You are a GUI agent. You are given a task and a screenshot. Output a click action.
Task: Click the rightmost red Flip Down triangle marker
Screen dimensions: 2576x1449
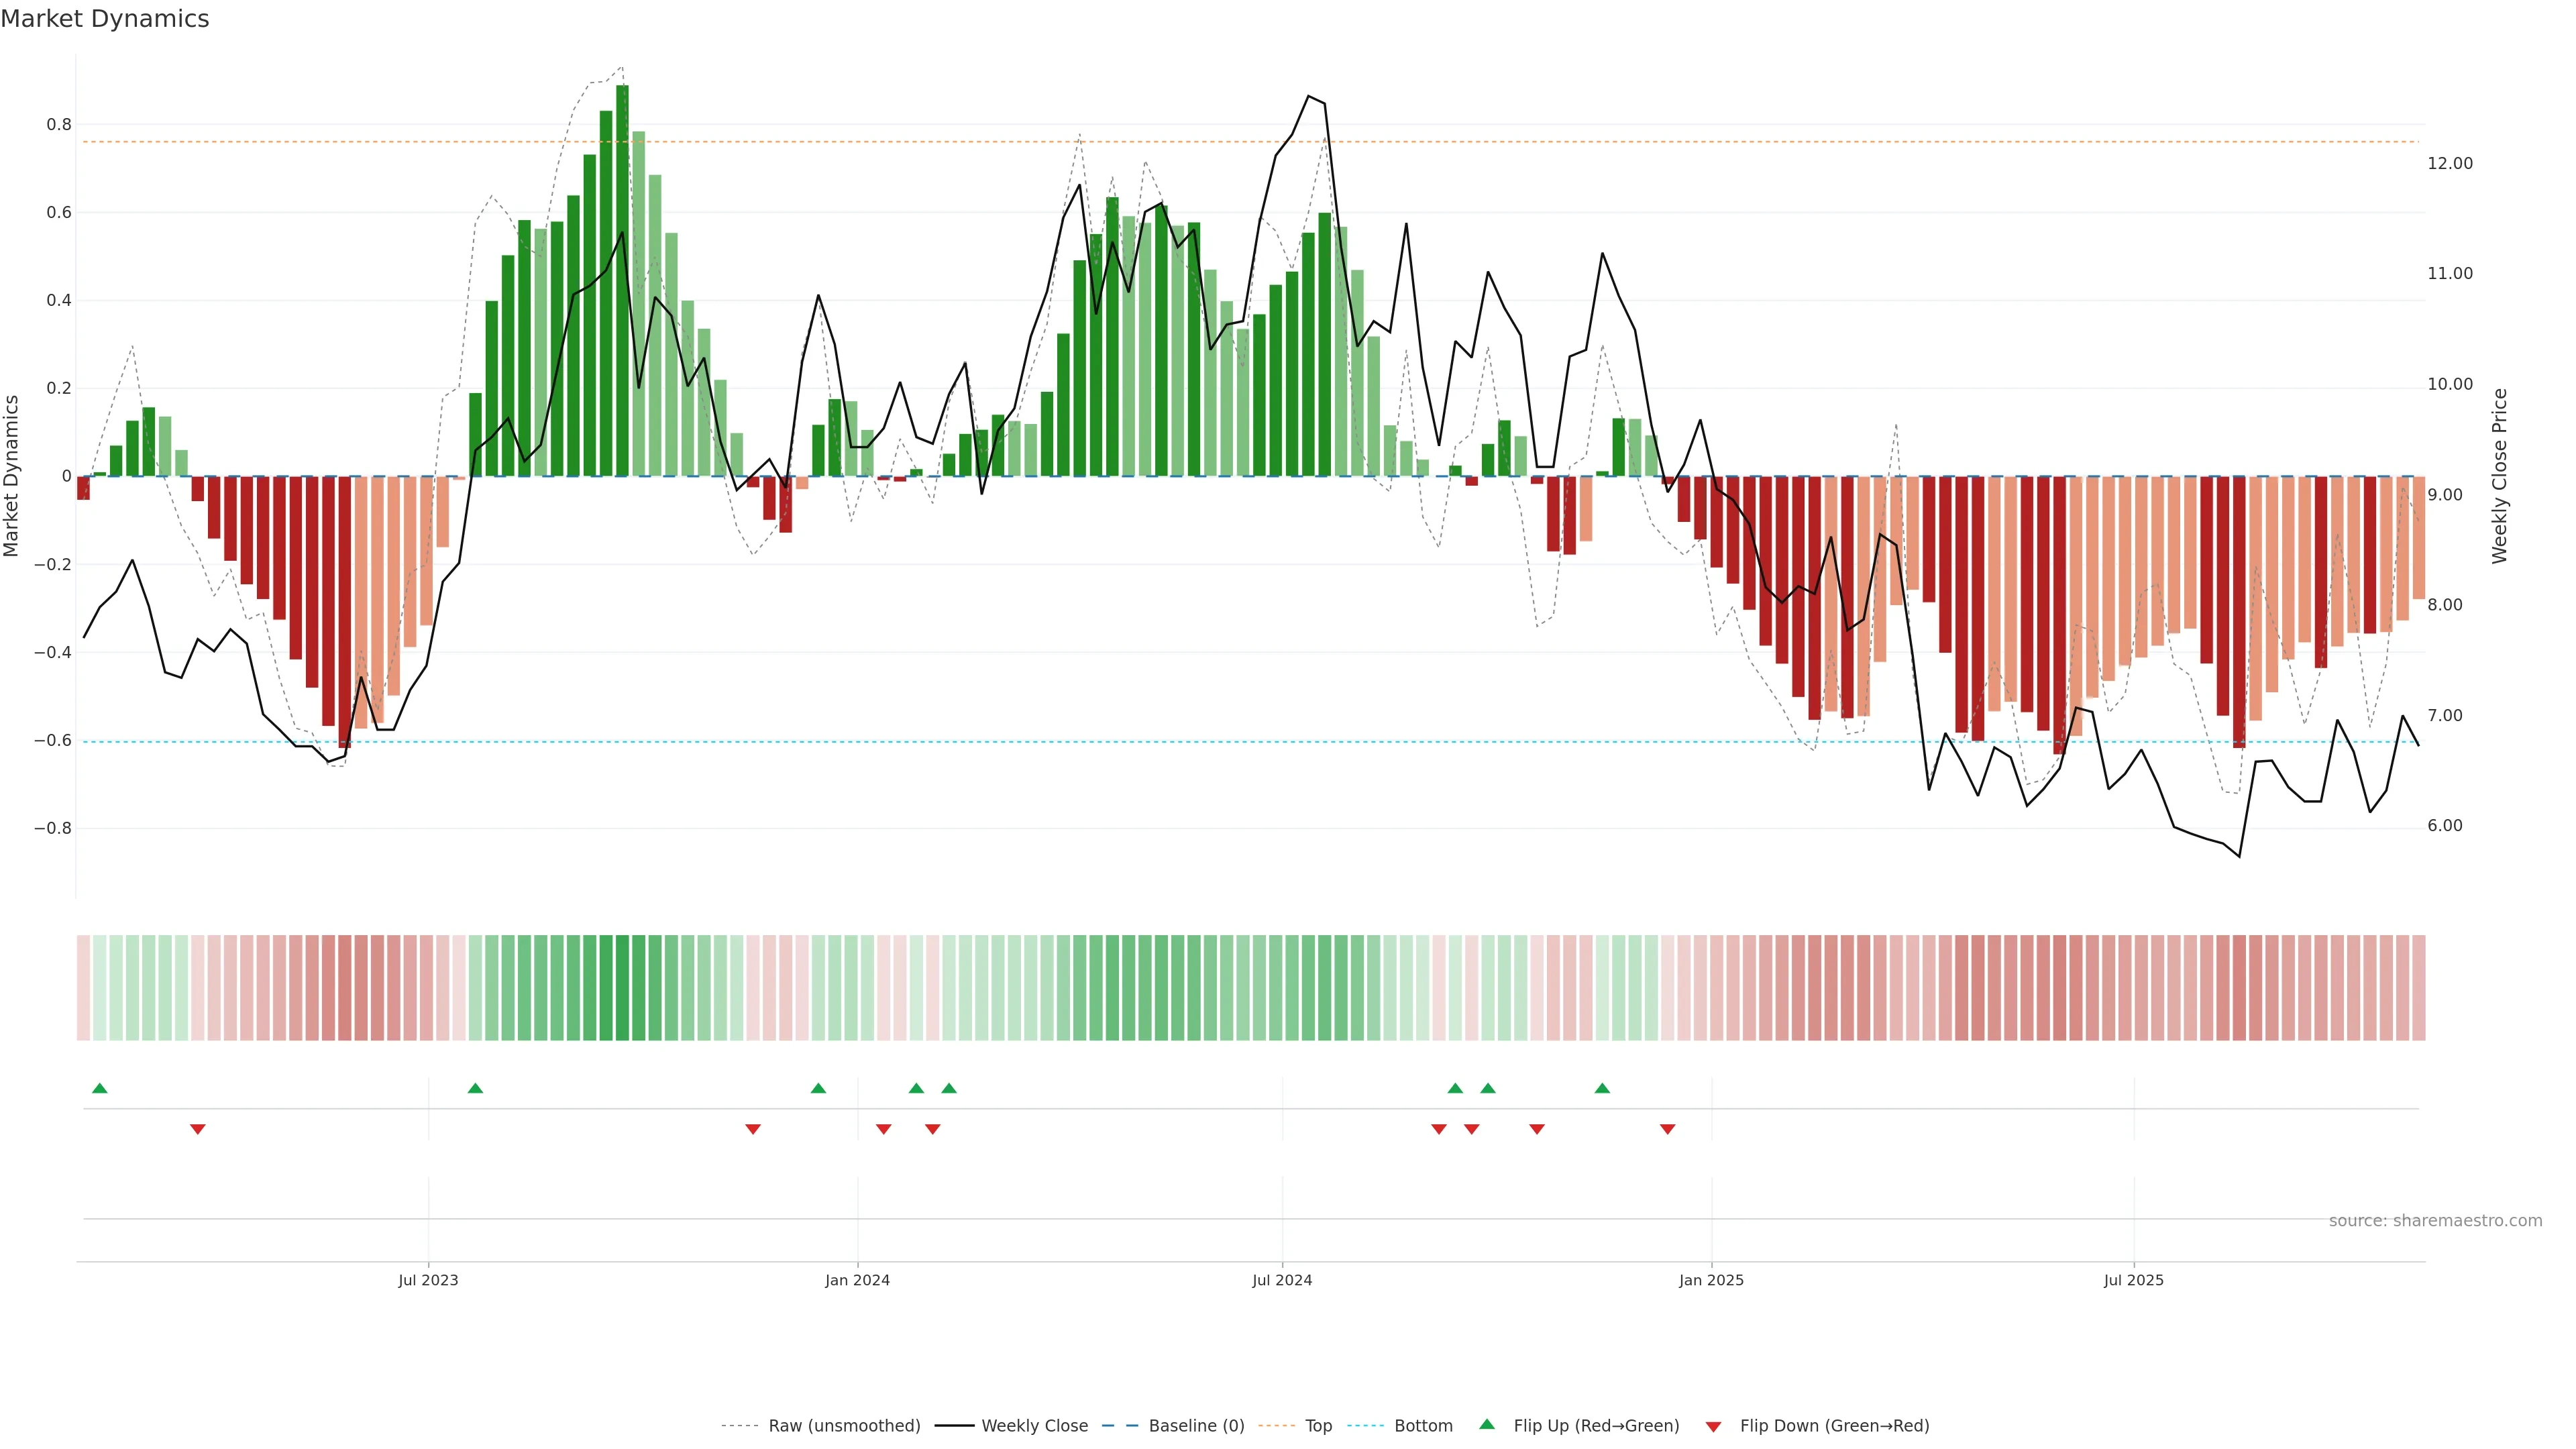tap(1667, 1129)
